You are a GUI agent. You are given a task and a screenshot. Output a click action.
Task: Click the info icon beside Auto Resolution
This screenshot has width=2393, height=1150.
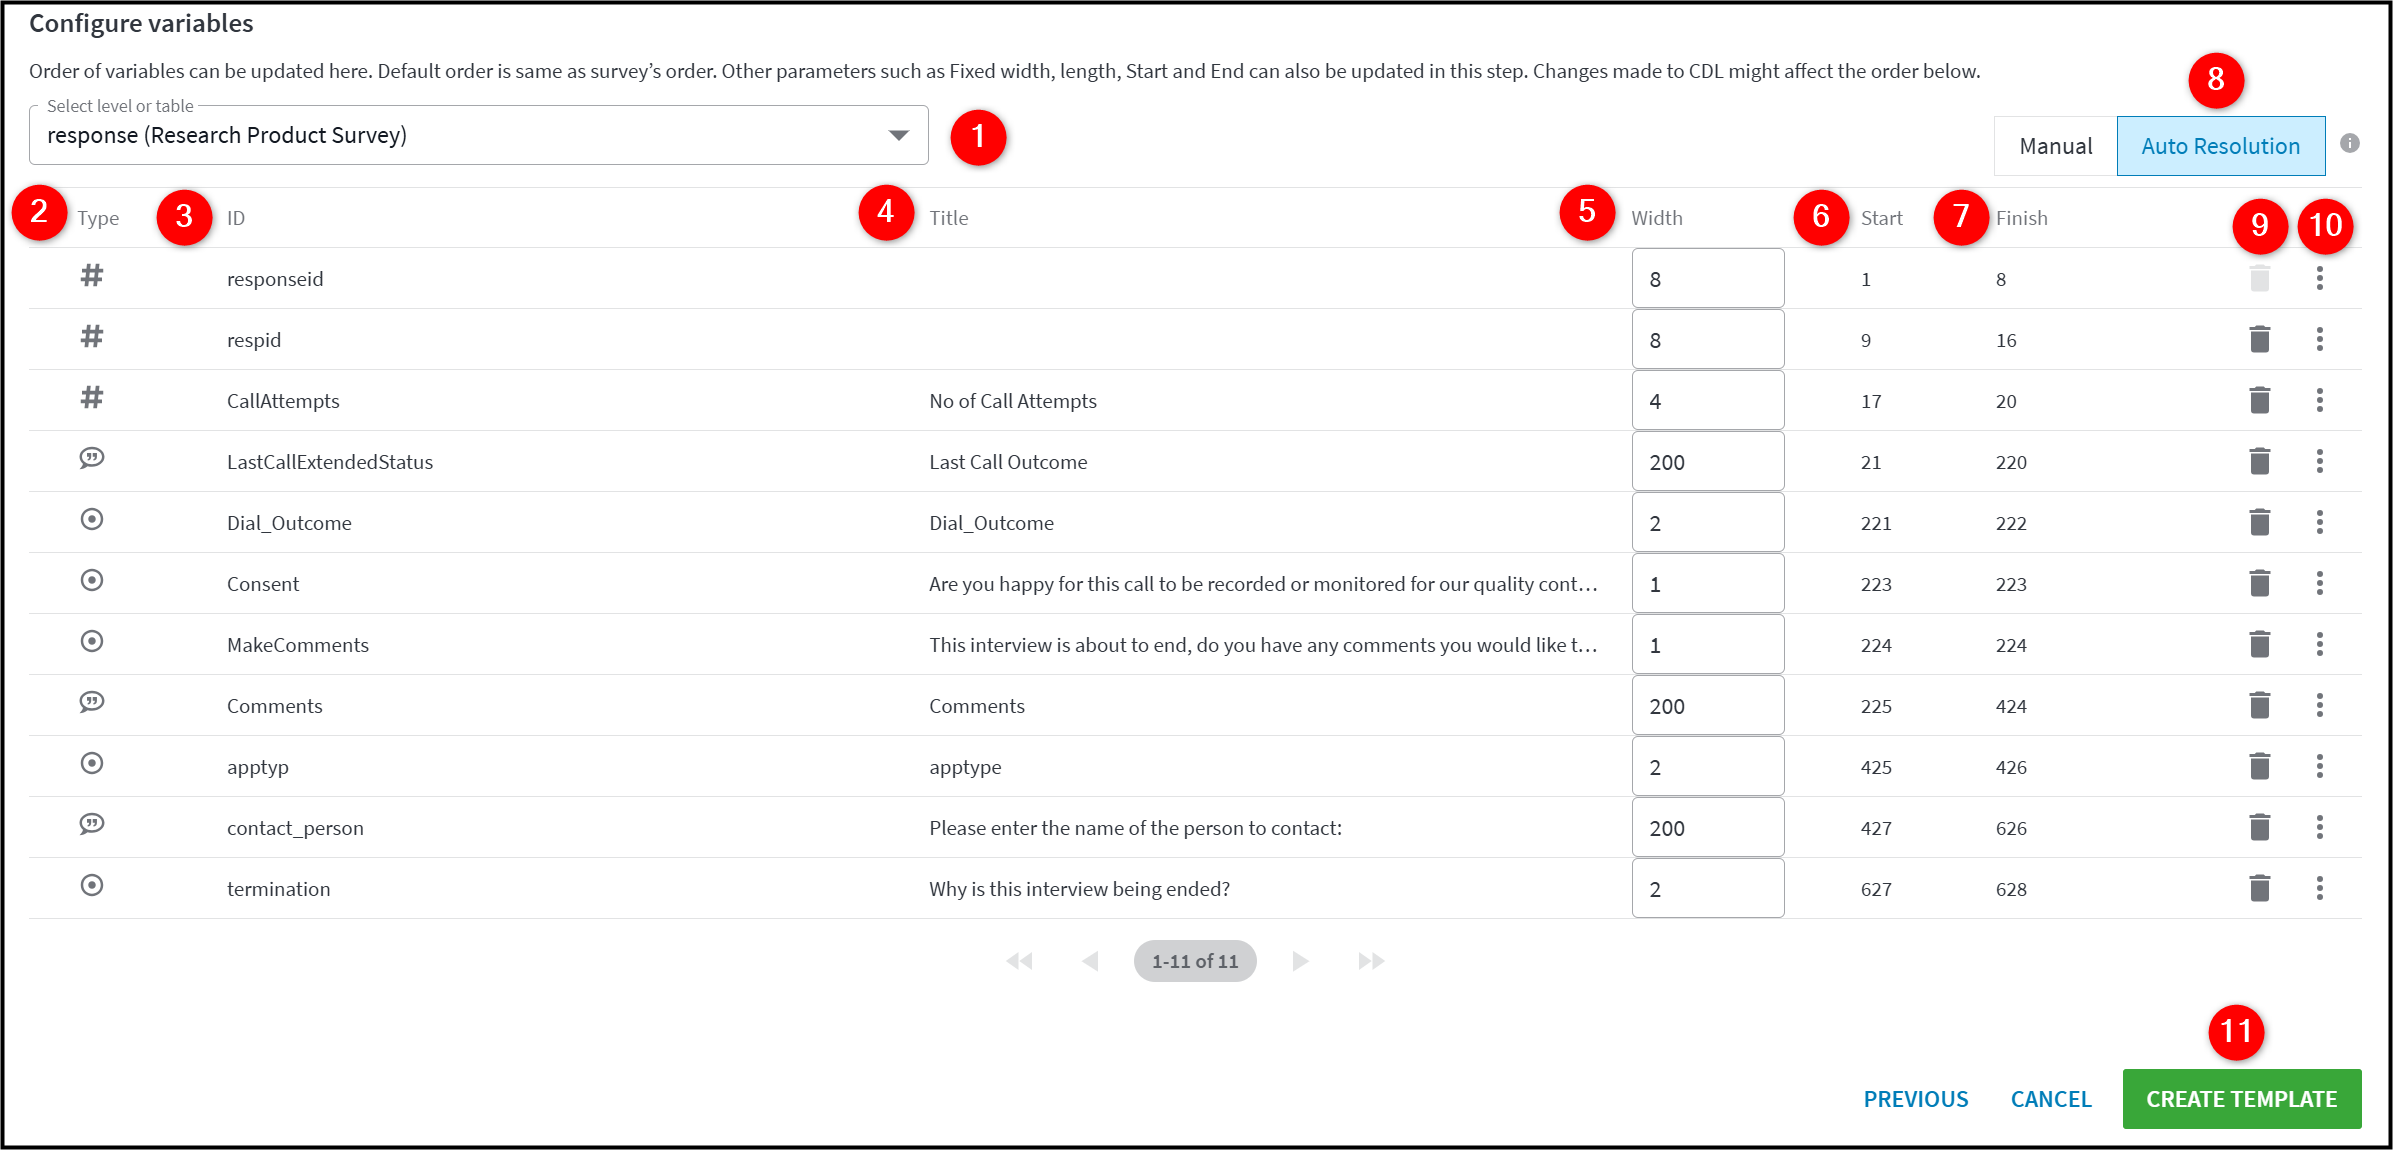click(x=2350, y=143)
